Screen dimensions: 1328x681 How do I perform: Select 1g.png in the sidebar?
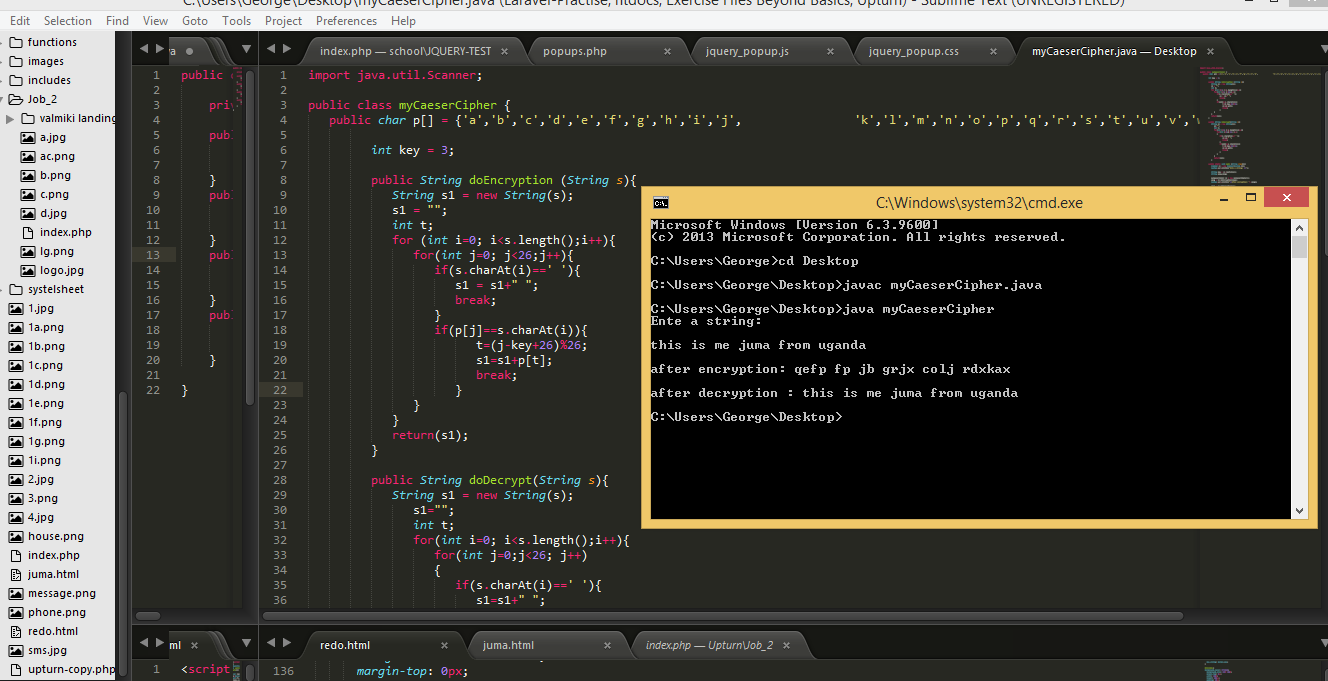45,441
